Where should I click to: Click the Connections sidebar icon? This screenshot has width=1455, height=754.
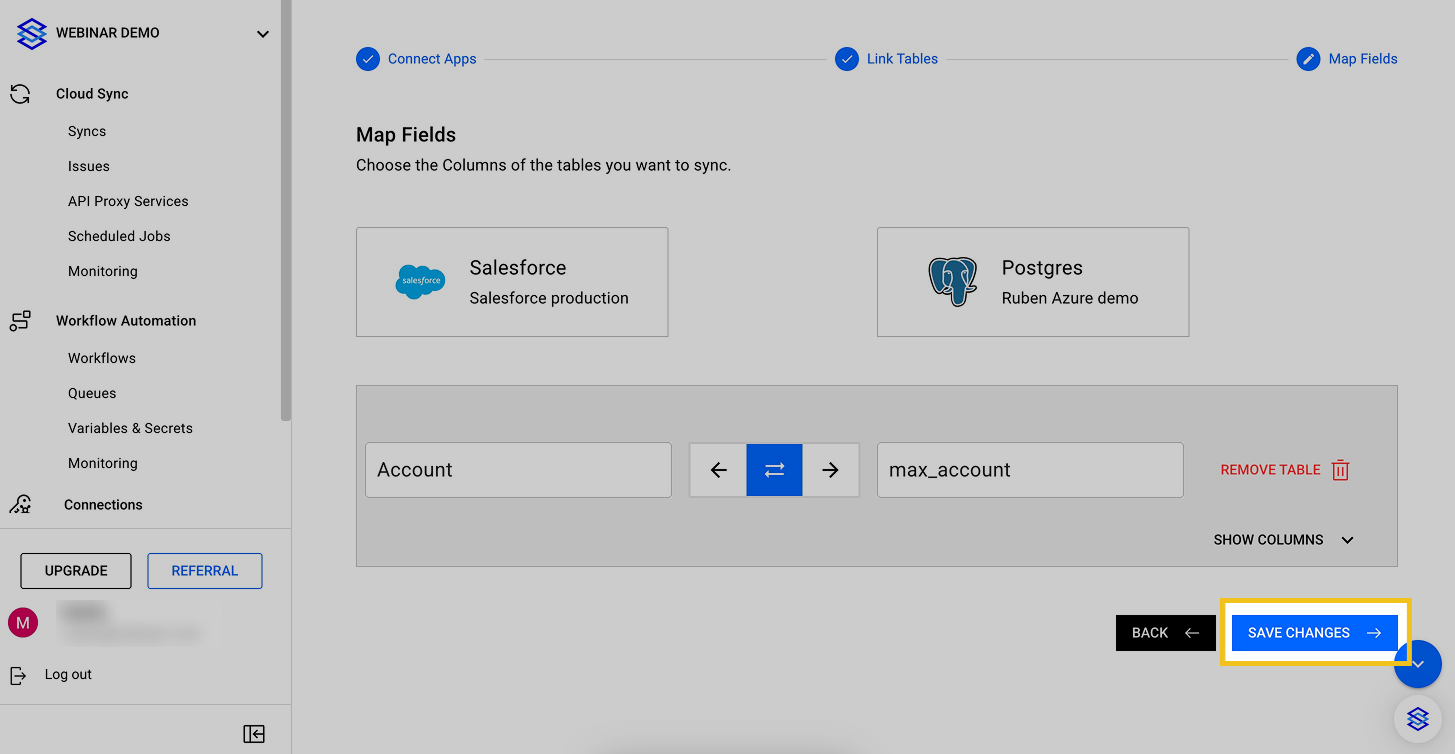[20, 505]
